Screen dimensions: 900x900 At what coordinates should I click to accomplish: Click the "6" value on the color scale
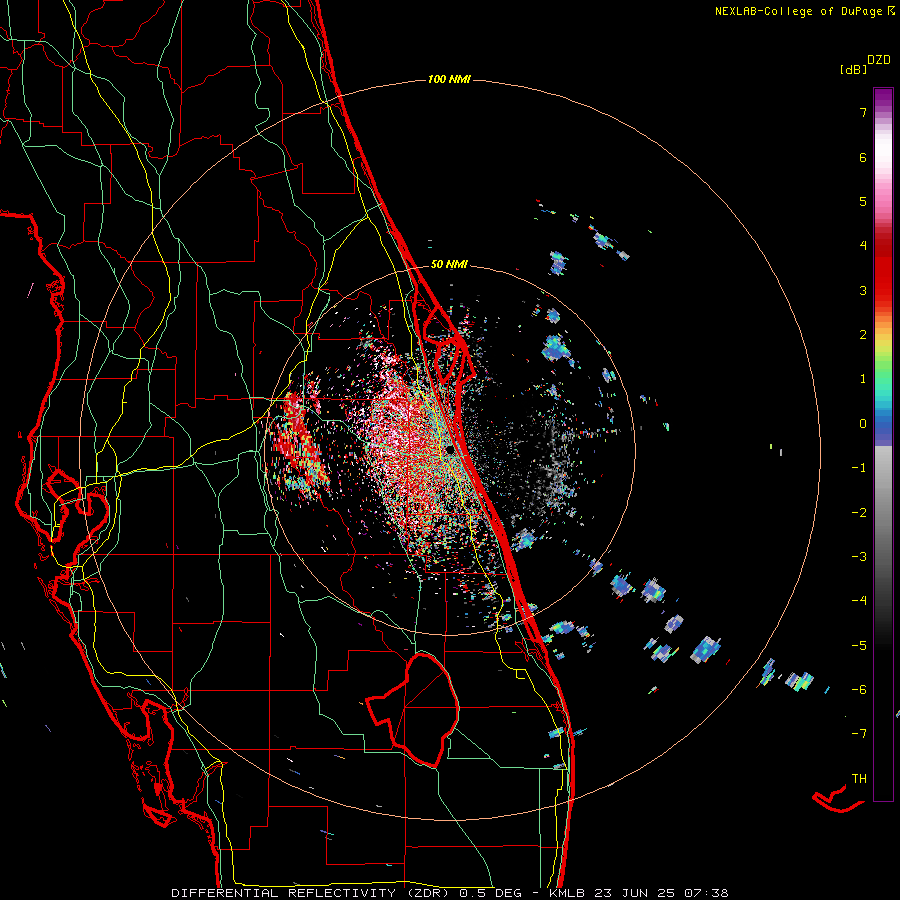pyautogui.click(x=863, y=157)
